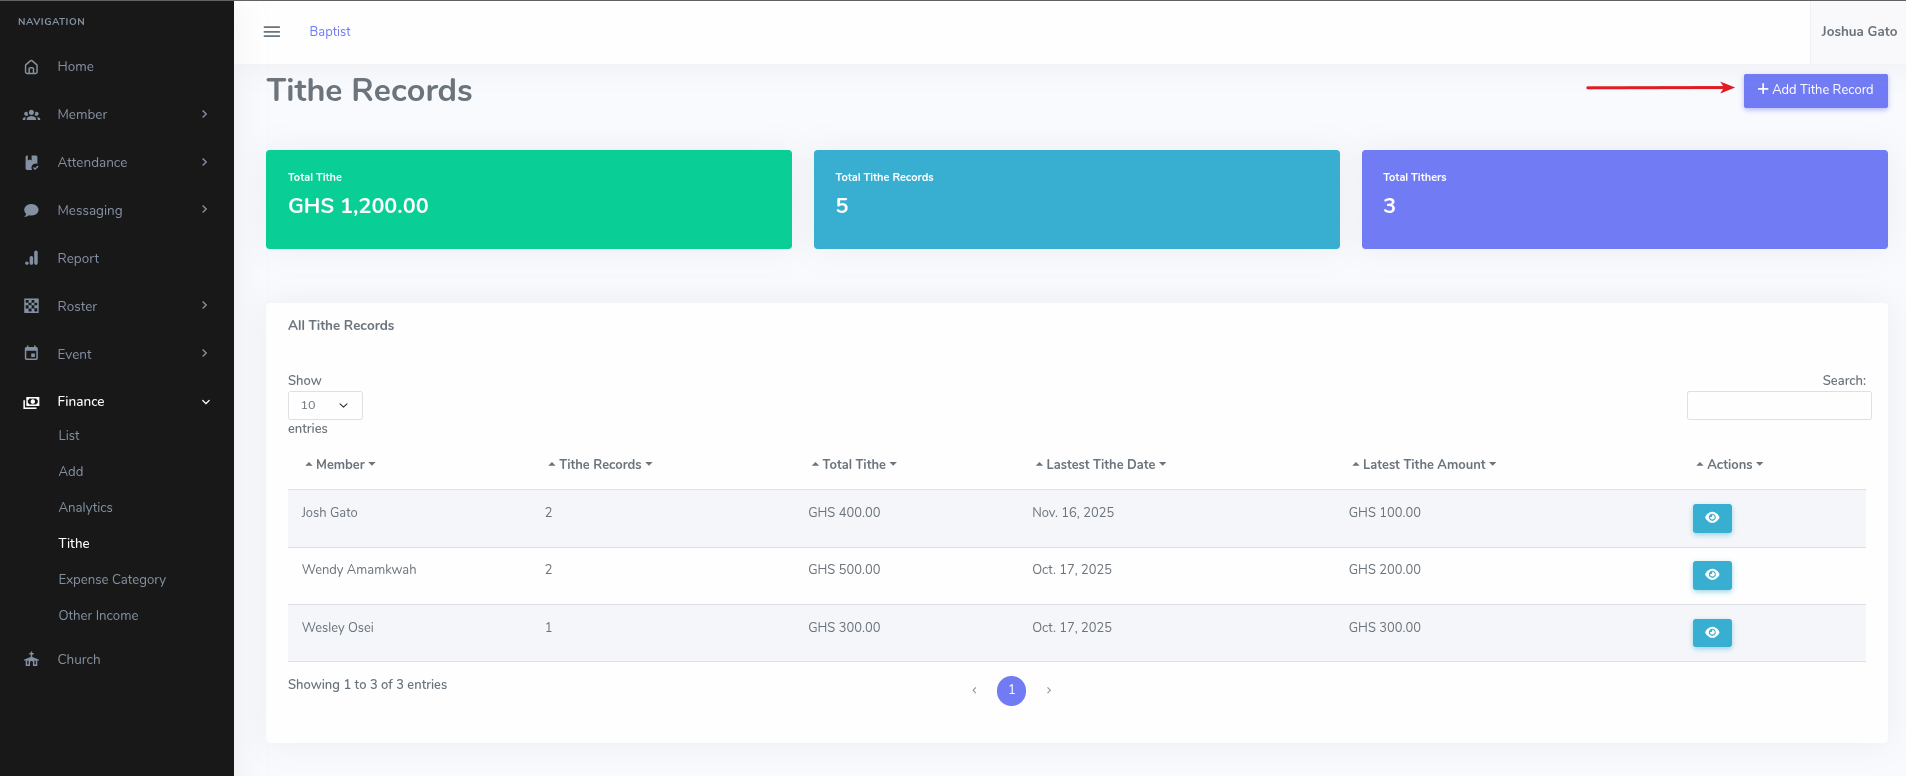The image size is (1906, 776).
Task: Click the Roster grid icon
Action: [x=32, y=306]
